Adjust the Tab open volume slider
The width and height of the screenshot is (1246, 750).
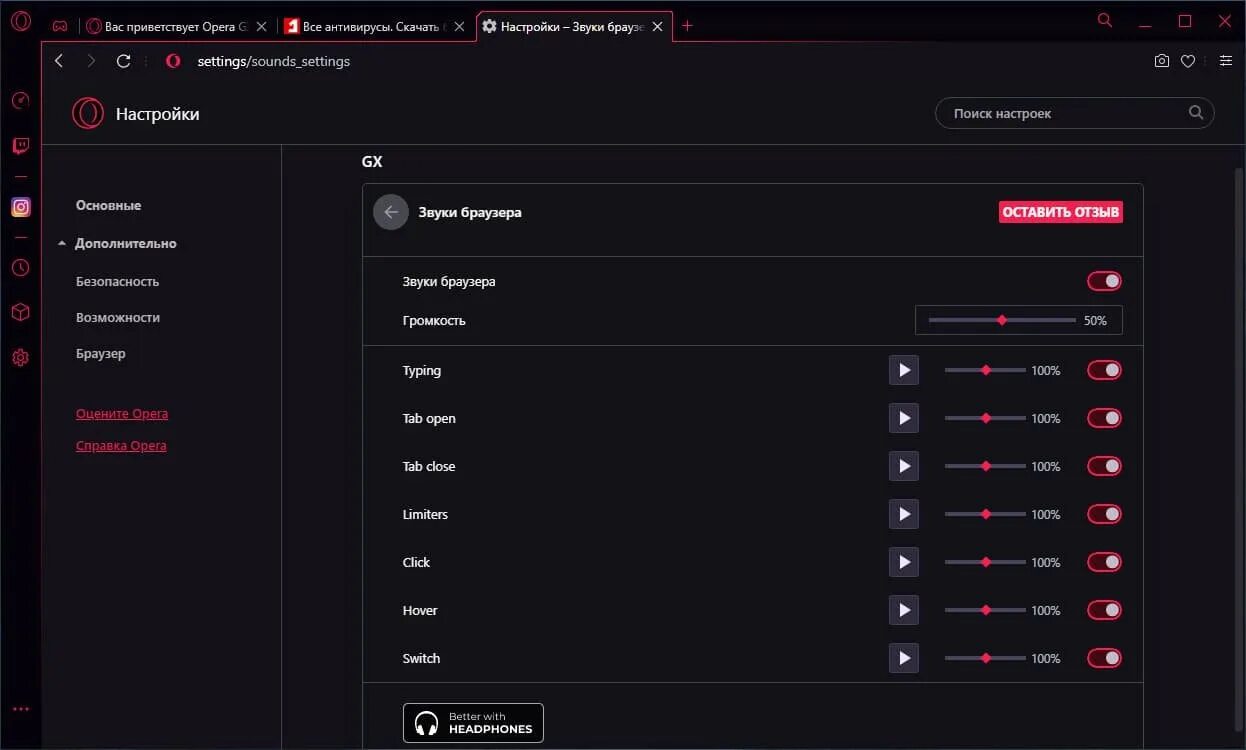(986, 418)
